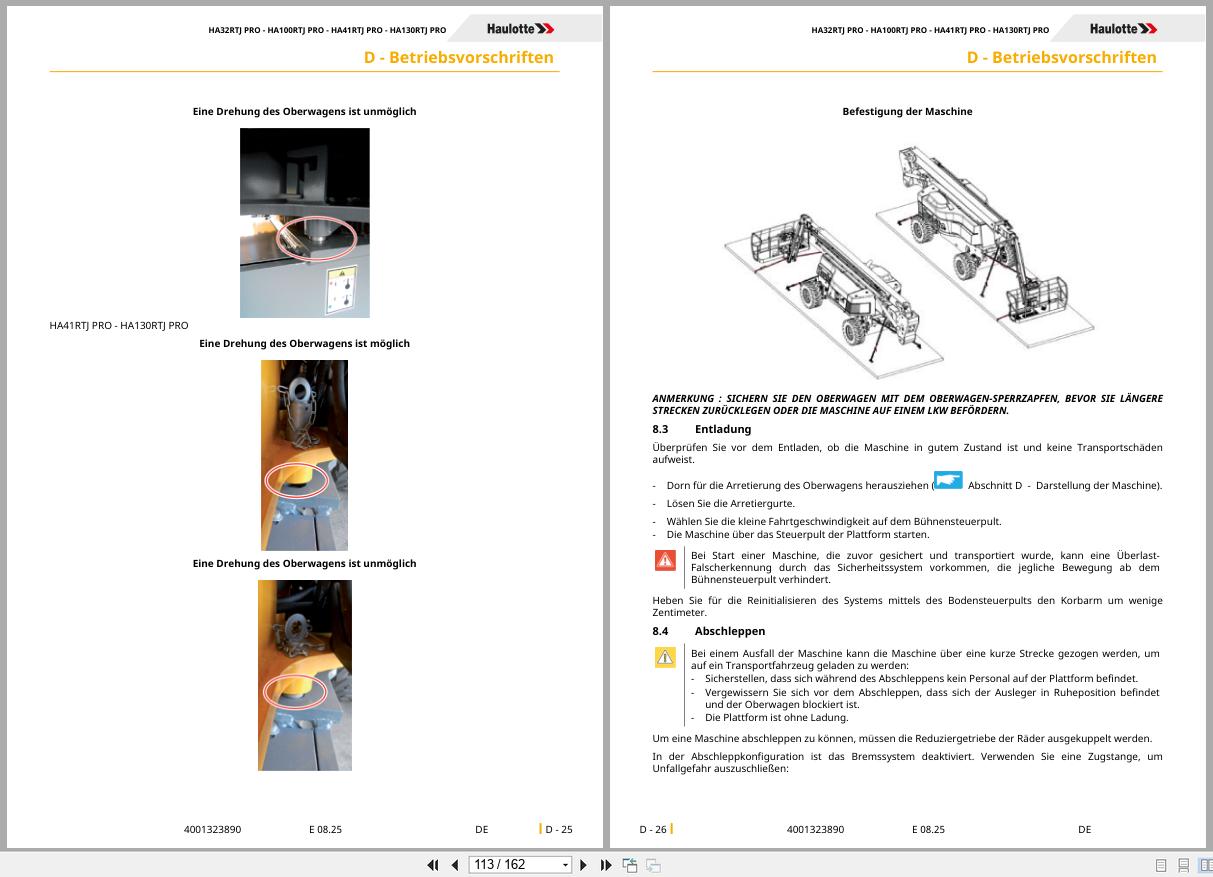Image resolution: width=1213 pixels, height=877 pixels.
Task: Click the photo under 'Oberwagens ist möglich'
Action: click(305, 455)
